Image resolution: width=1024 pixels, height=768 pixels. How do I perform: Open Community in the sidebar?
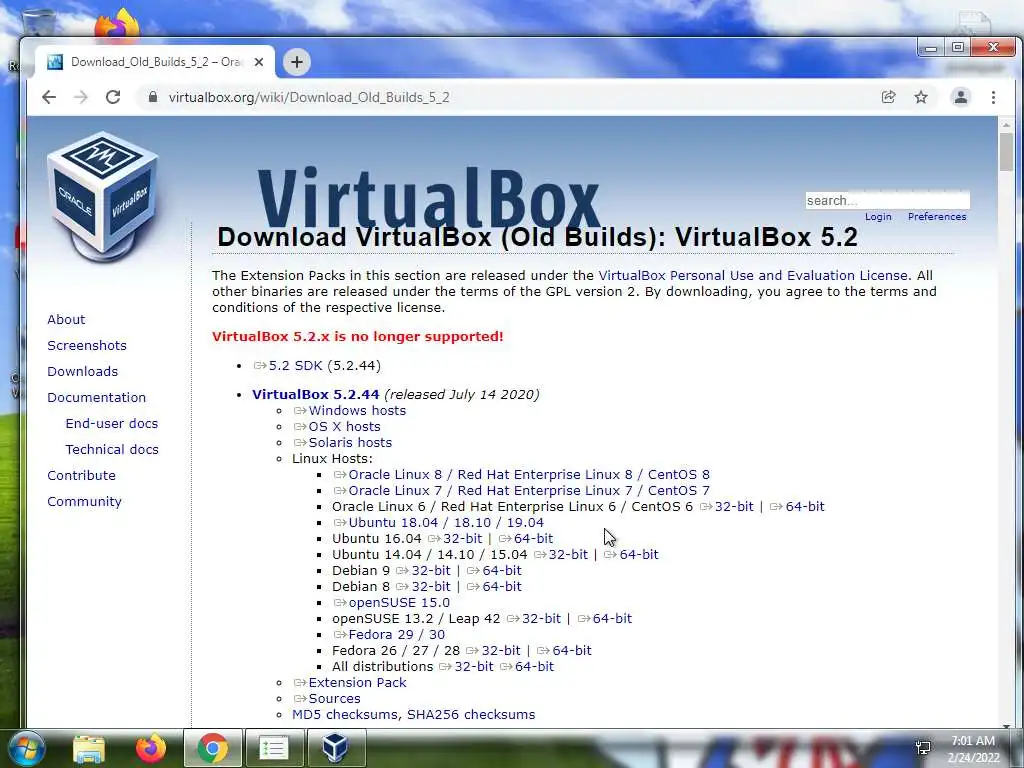click(84, 502)
